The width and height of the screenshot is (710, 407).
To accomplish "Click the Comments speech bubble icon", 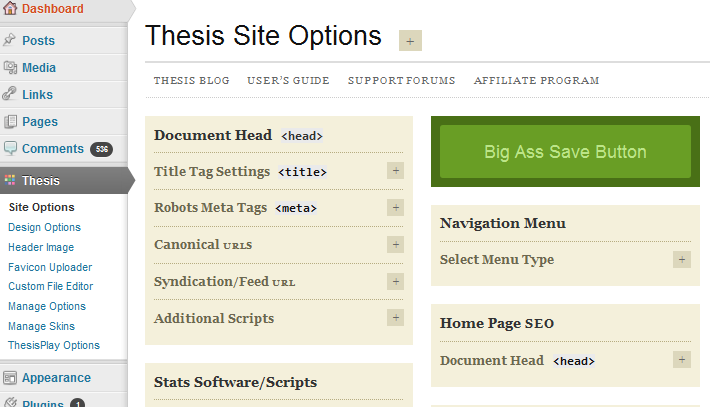I will pyautogui.click(x=10, y=148).
